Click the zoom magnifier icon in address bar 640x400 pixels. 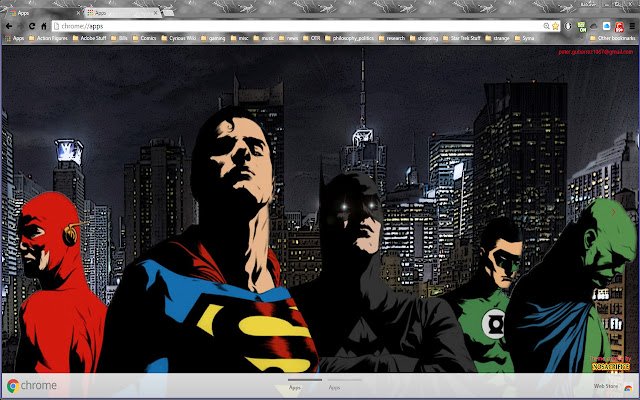[547, 26]
